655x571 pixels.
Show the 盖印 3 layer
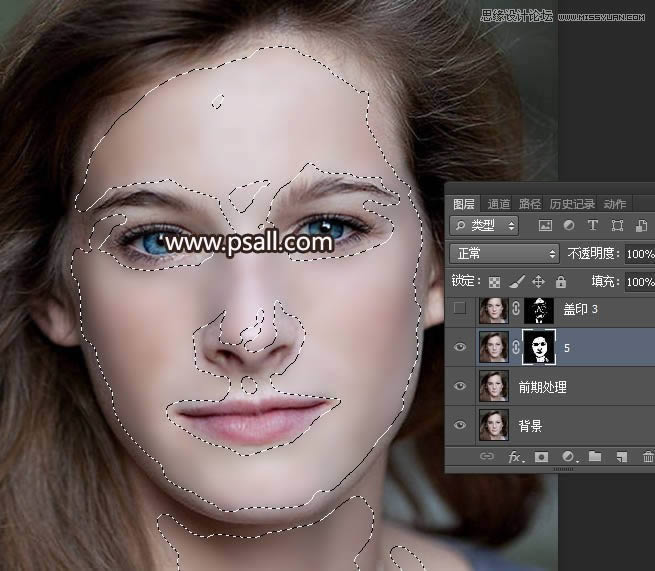pyautogui.click(x=460, y=309)
